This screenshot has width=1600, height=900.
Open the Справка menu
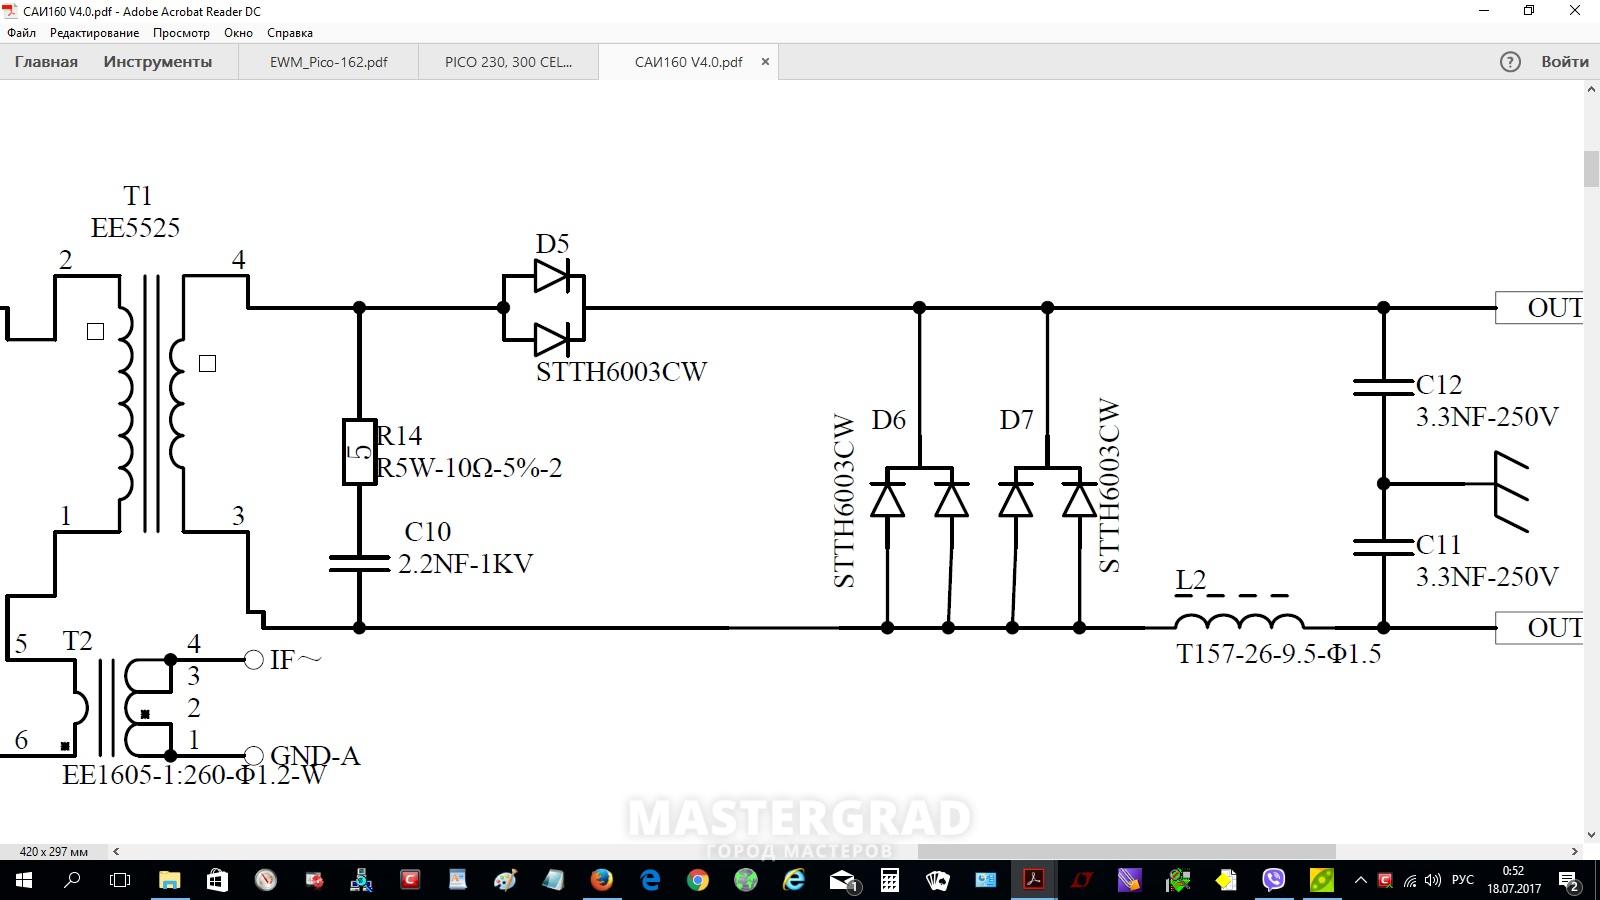[290, 33]
